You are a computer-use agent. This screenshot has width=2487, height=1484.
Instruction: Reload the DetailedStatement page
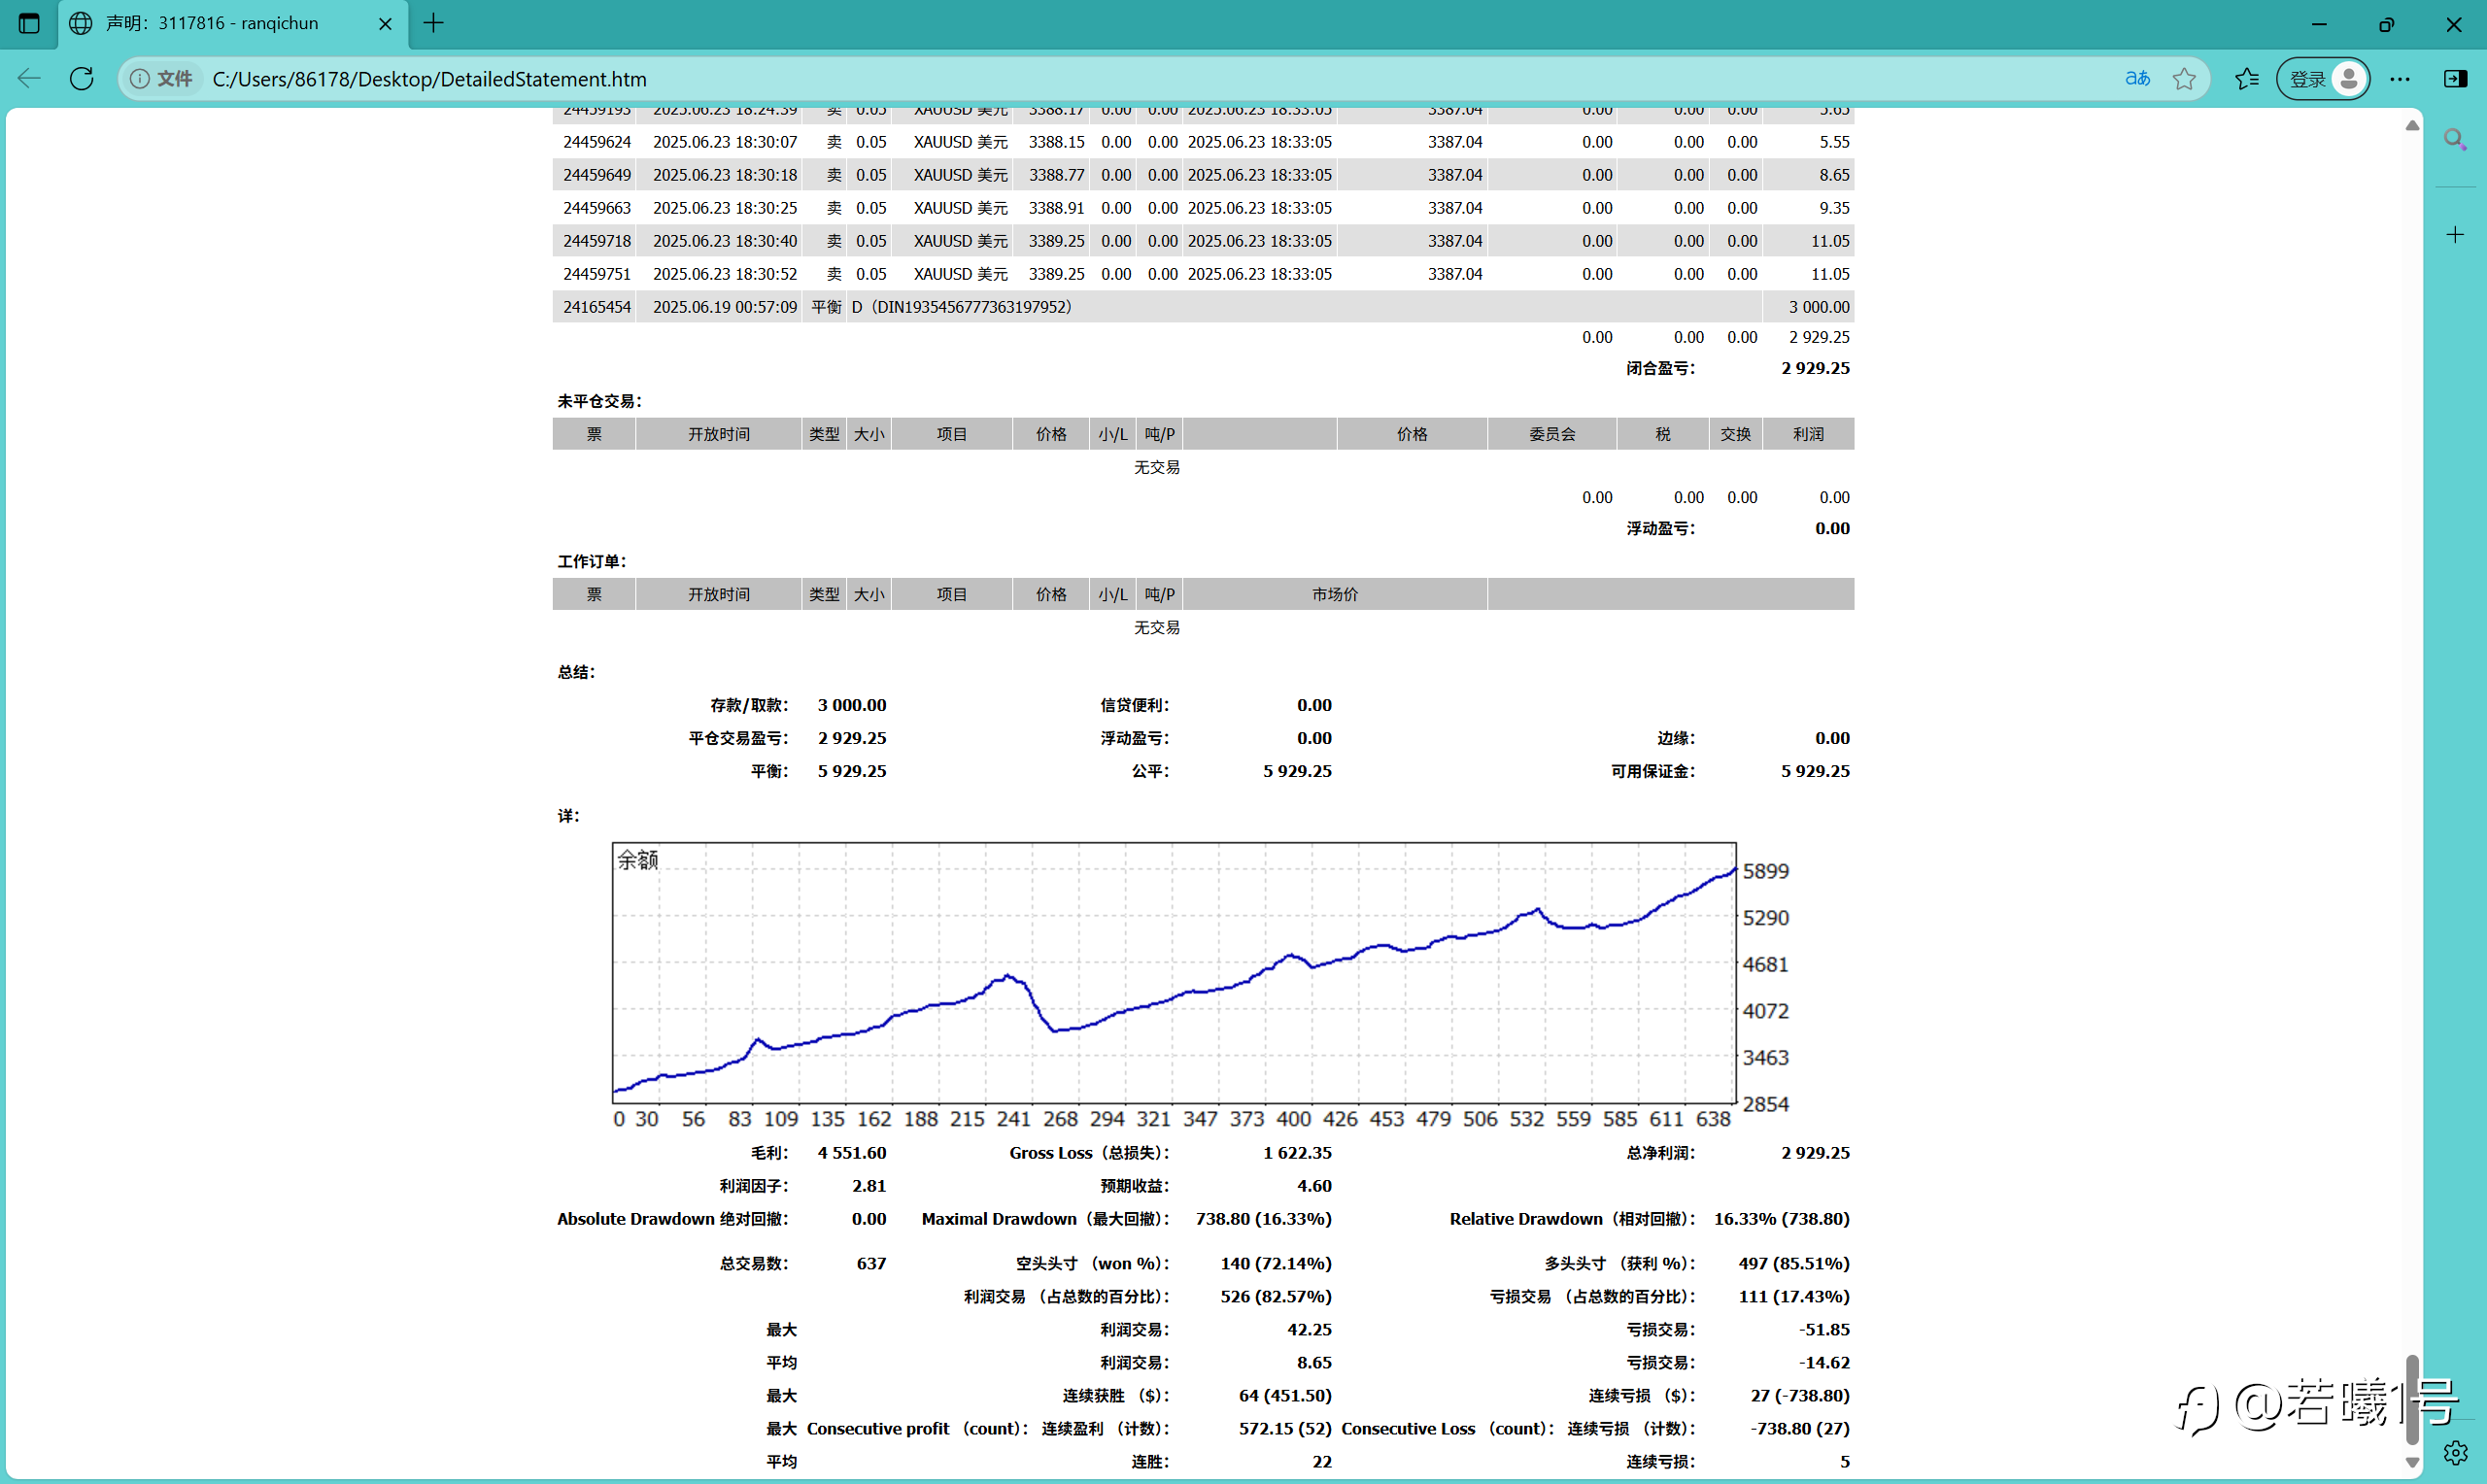pyautogui.click(x=82, y=78)
